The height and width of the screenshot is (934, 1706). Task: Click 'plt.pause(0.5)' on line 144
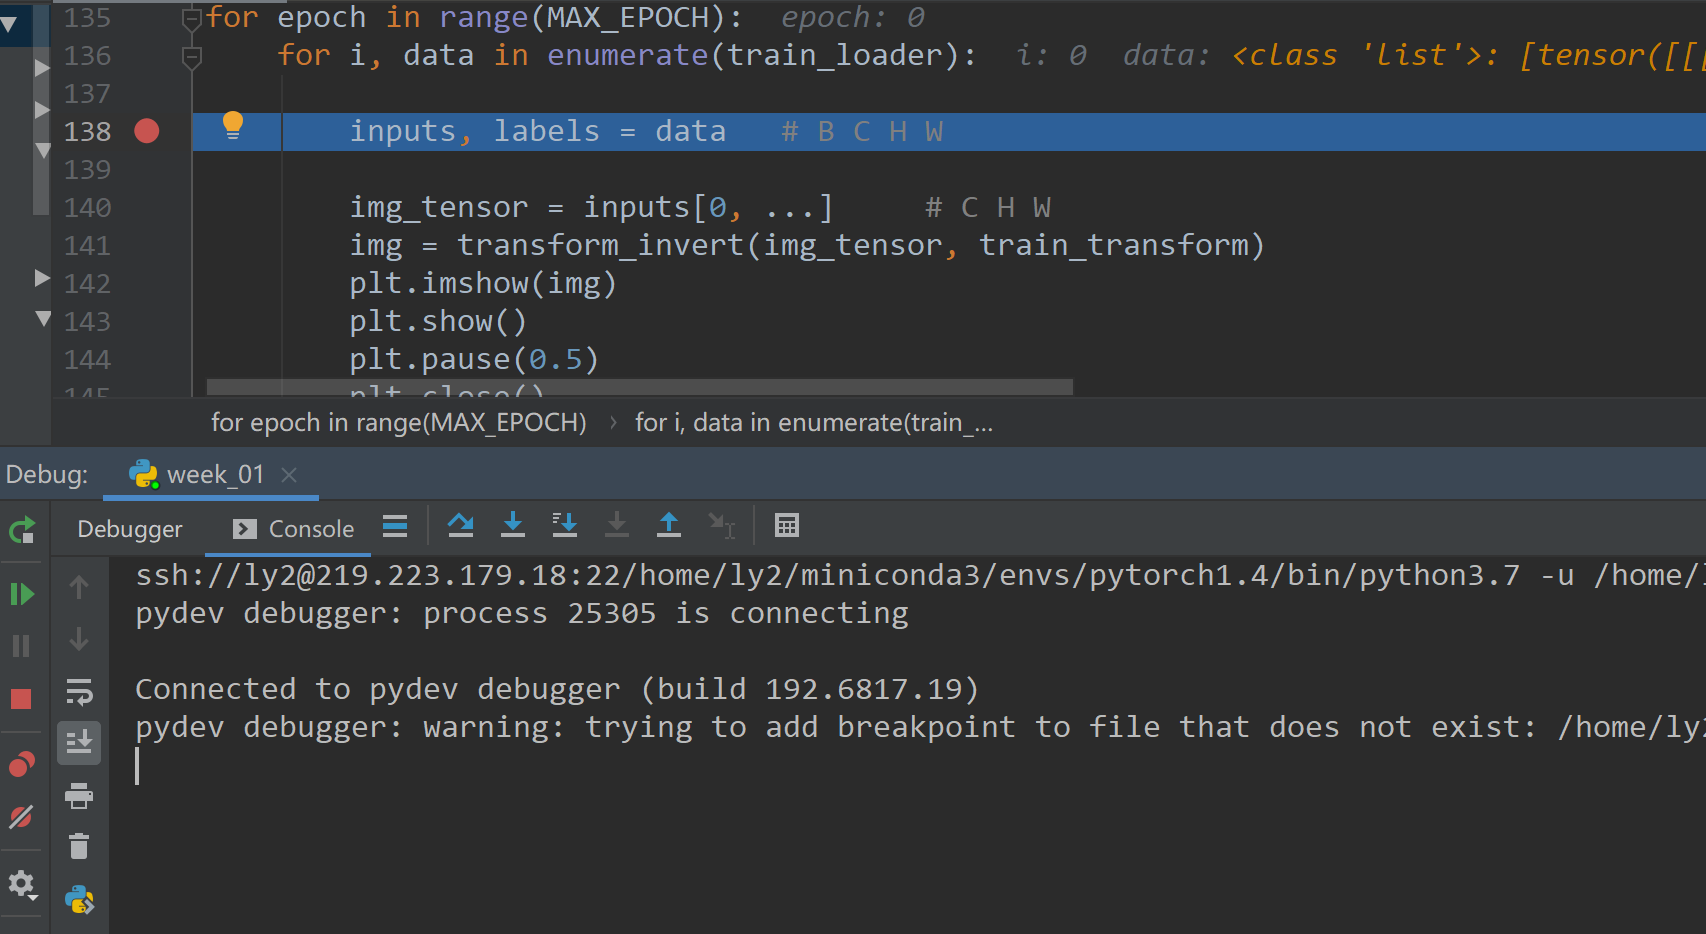pyautogui.click(x=474, y=360)
